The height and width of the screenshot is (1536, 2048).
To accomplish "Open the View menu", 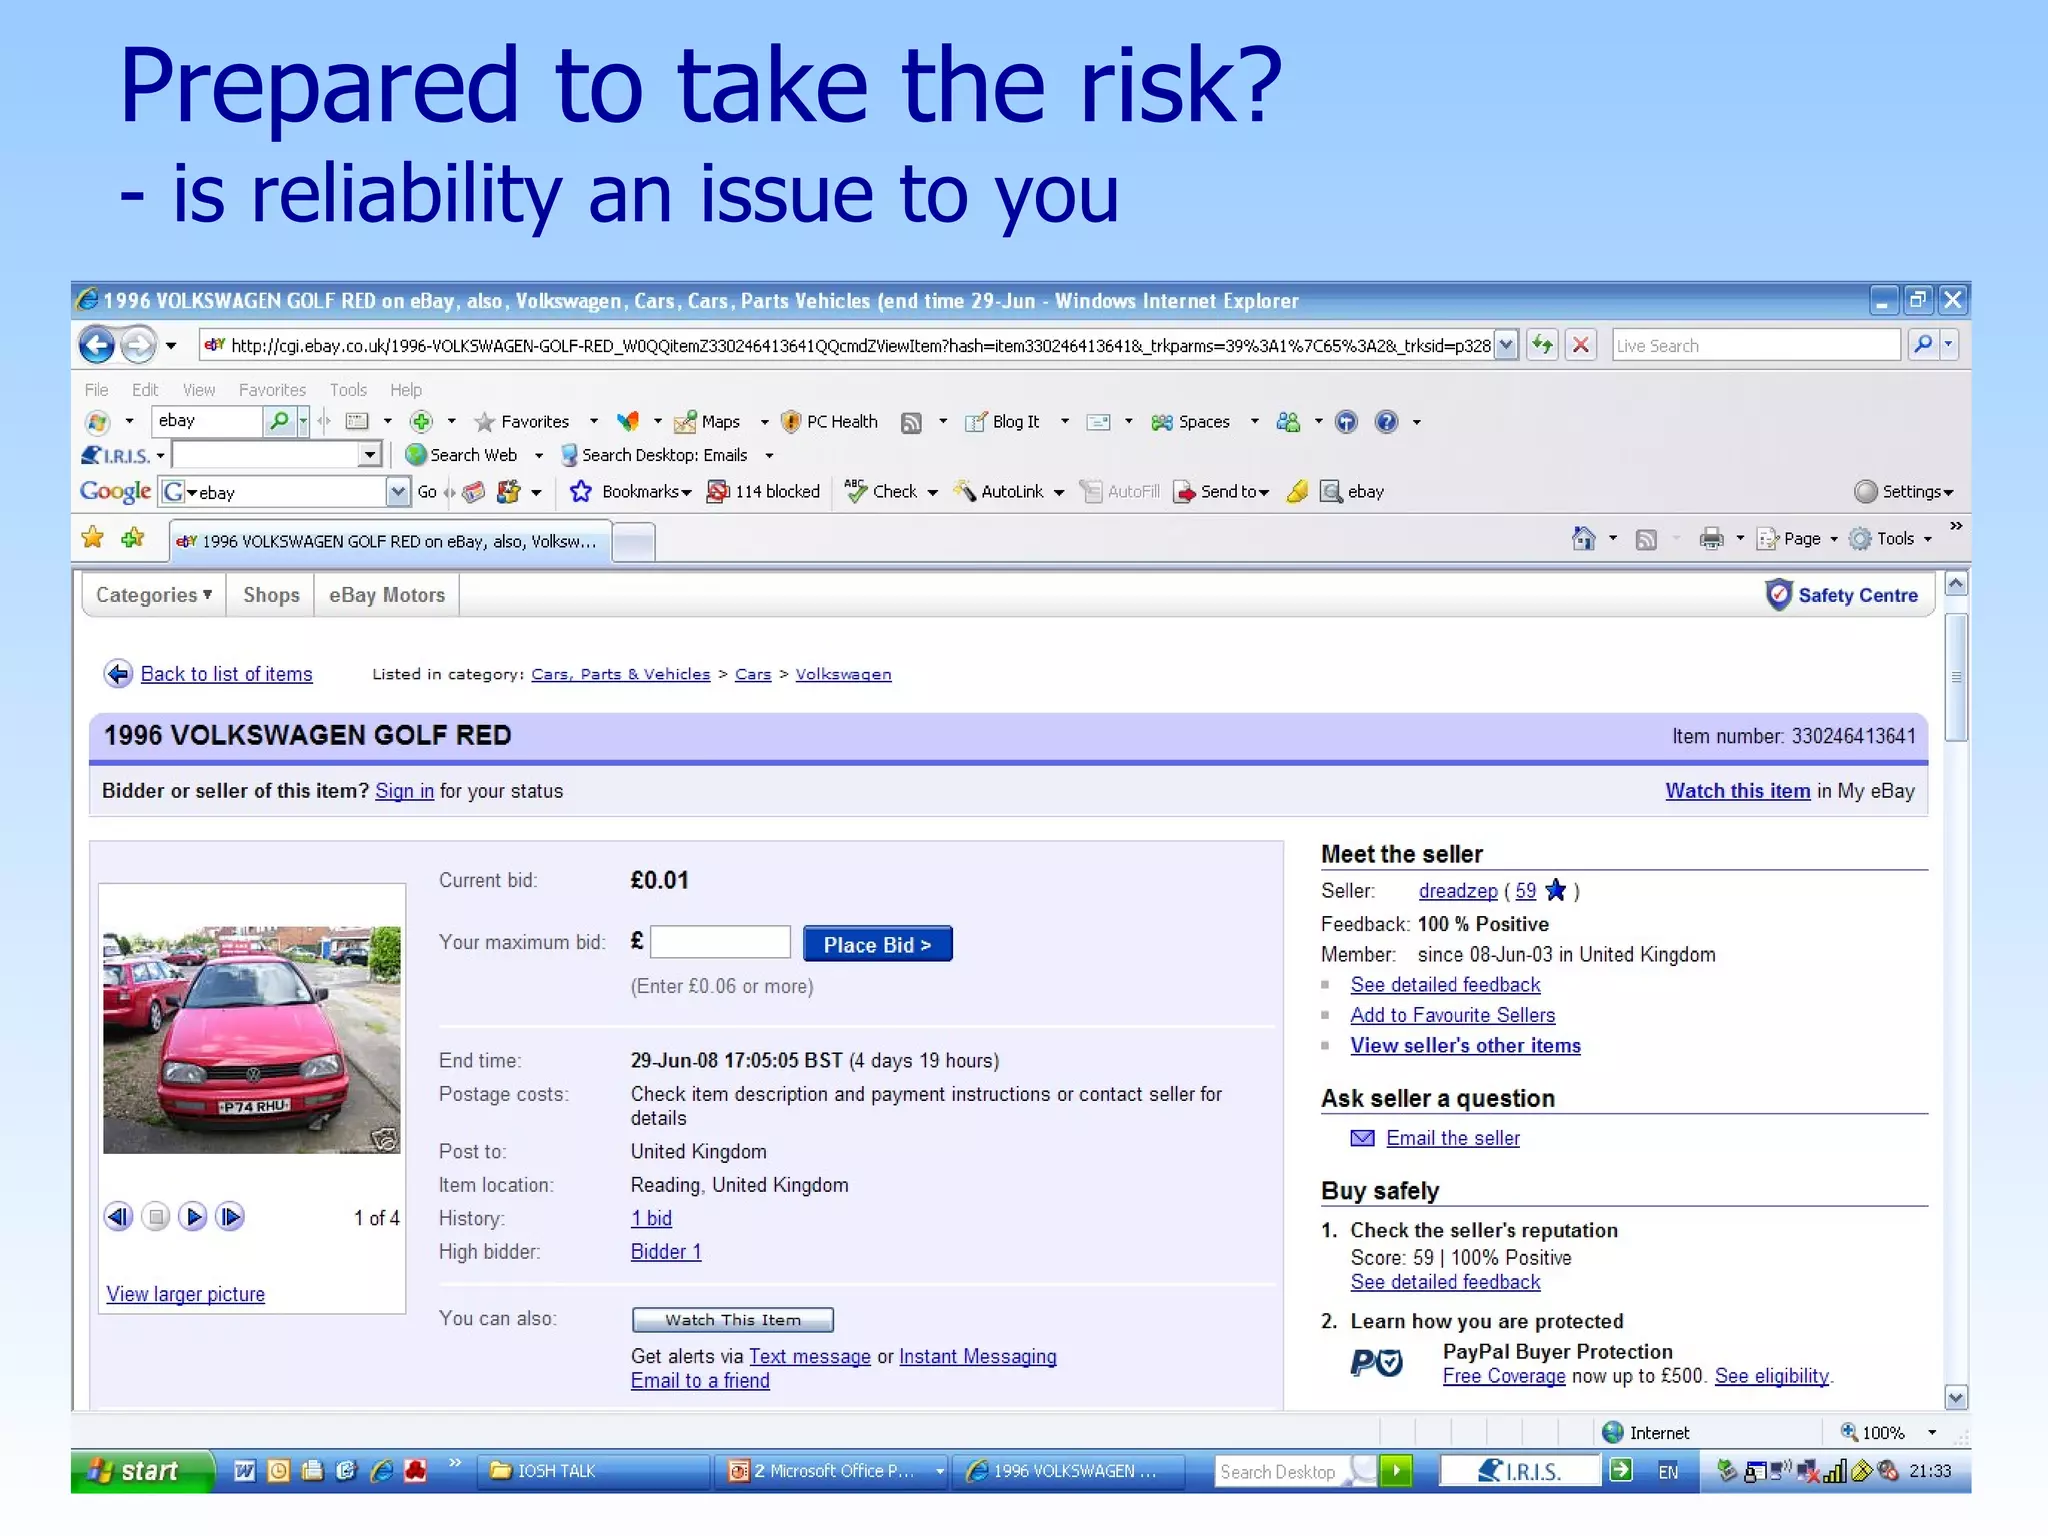I will [199, 390].
